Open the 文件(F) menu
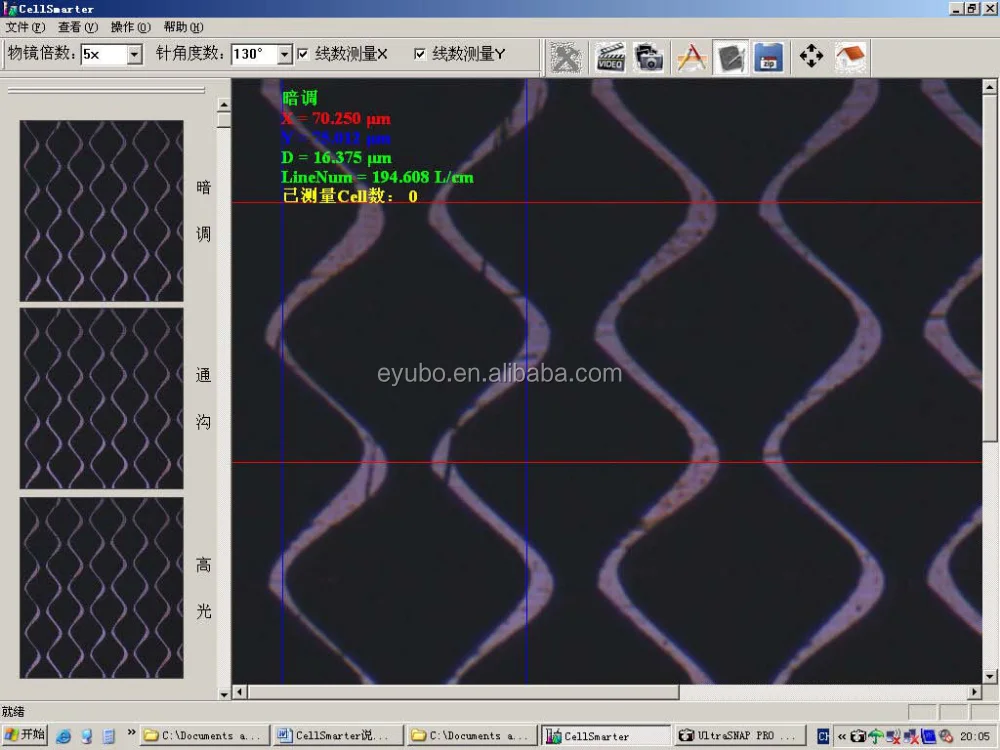This screenshot has height=750, width=1000. [x=25, y=27]
